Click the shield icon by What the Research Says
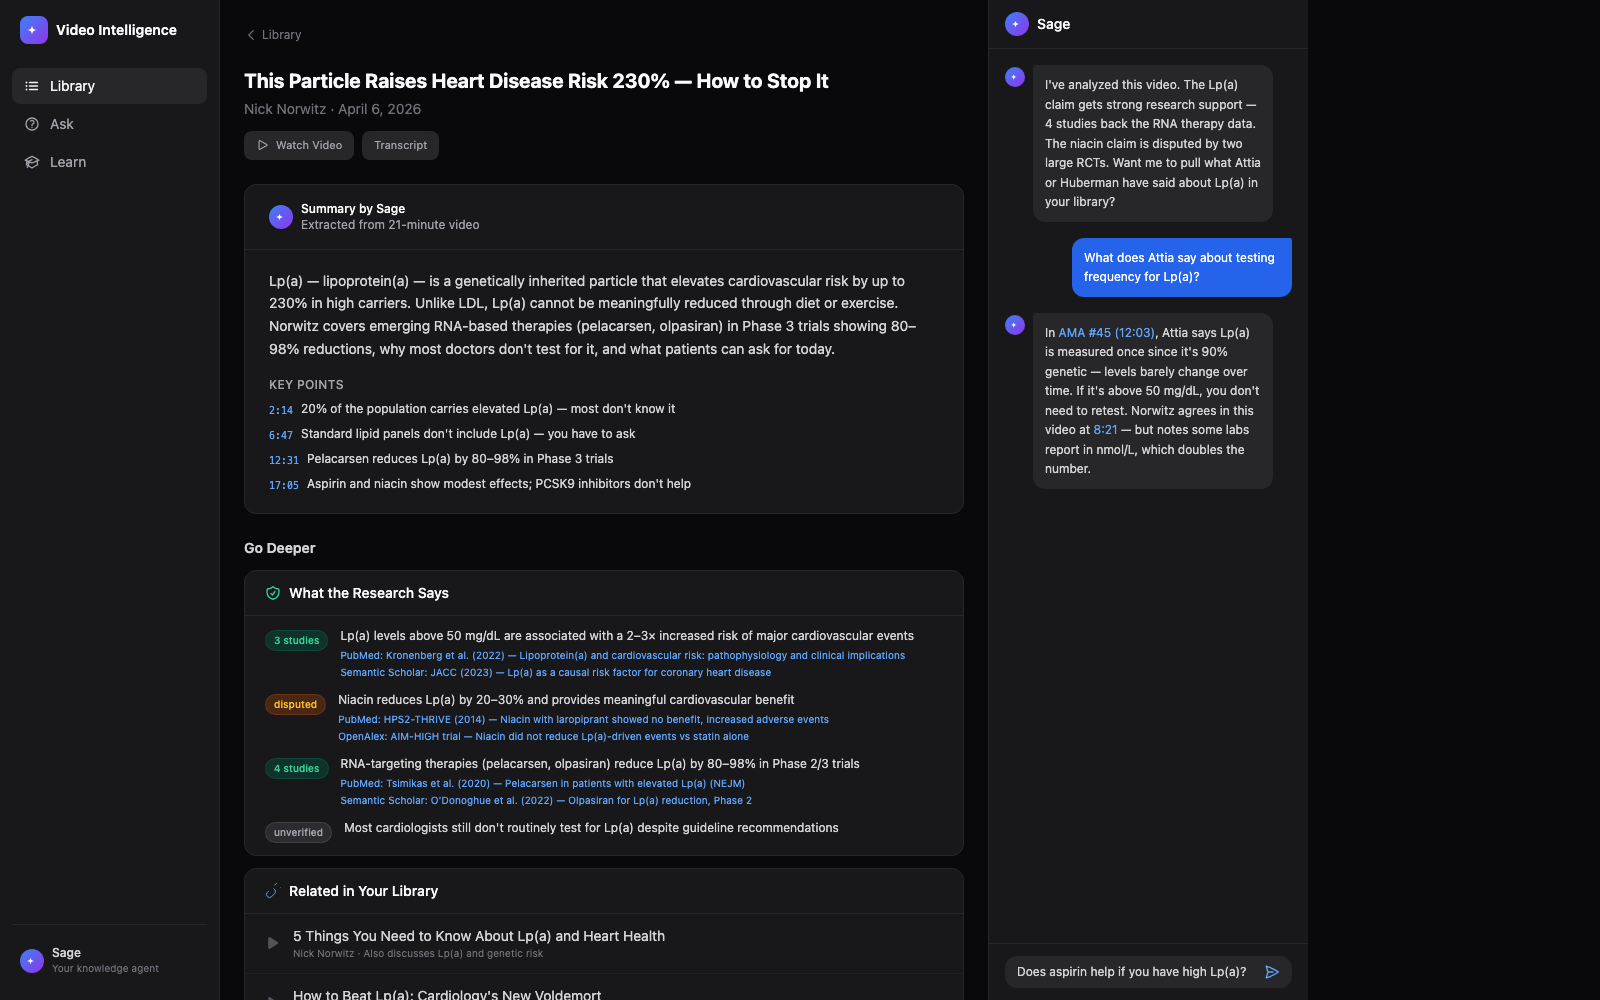Screen dimensions: 1600x1000 [x=273, y=593]
